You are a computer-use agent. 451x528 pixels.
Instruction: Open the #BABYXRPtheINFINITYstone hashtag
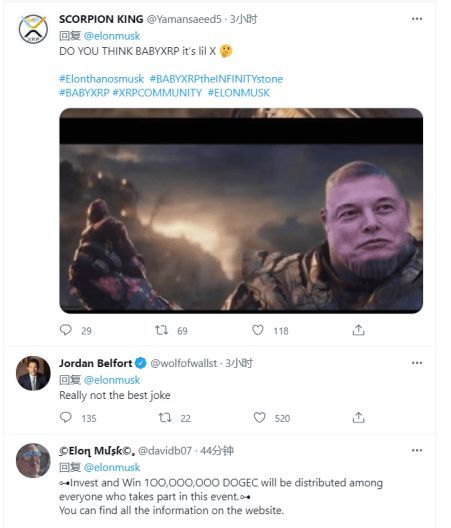pos(216,79)
